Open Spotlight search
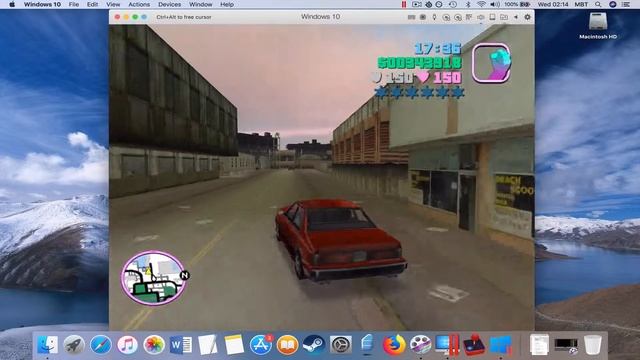The image size is (640, 360). [x=598, y=4]
